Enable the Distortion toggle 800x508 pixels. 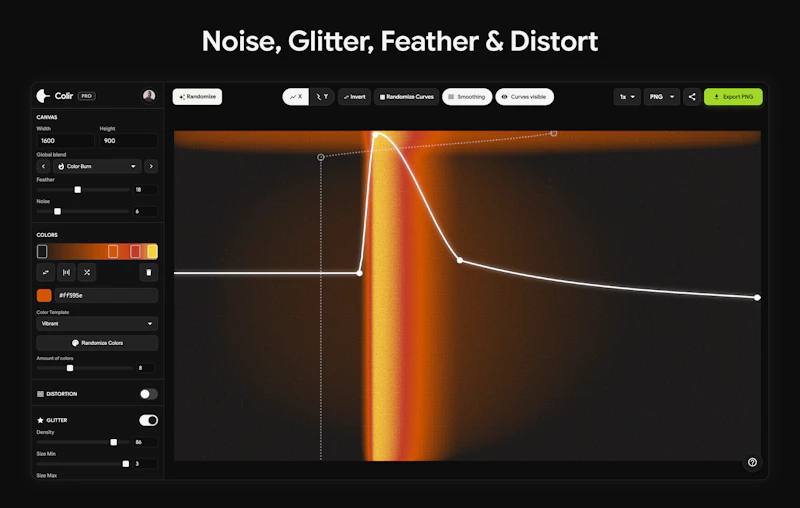tap(148, 394)
